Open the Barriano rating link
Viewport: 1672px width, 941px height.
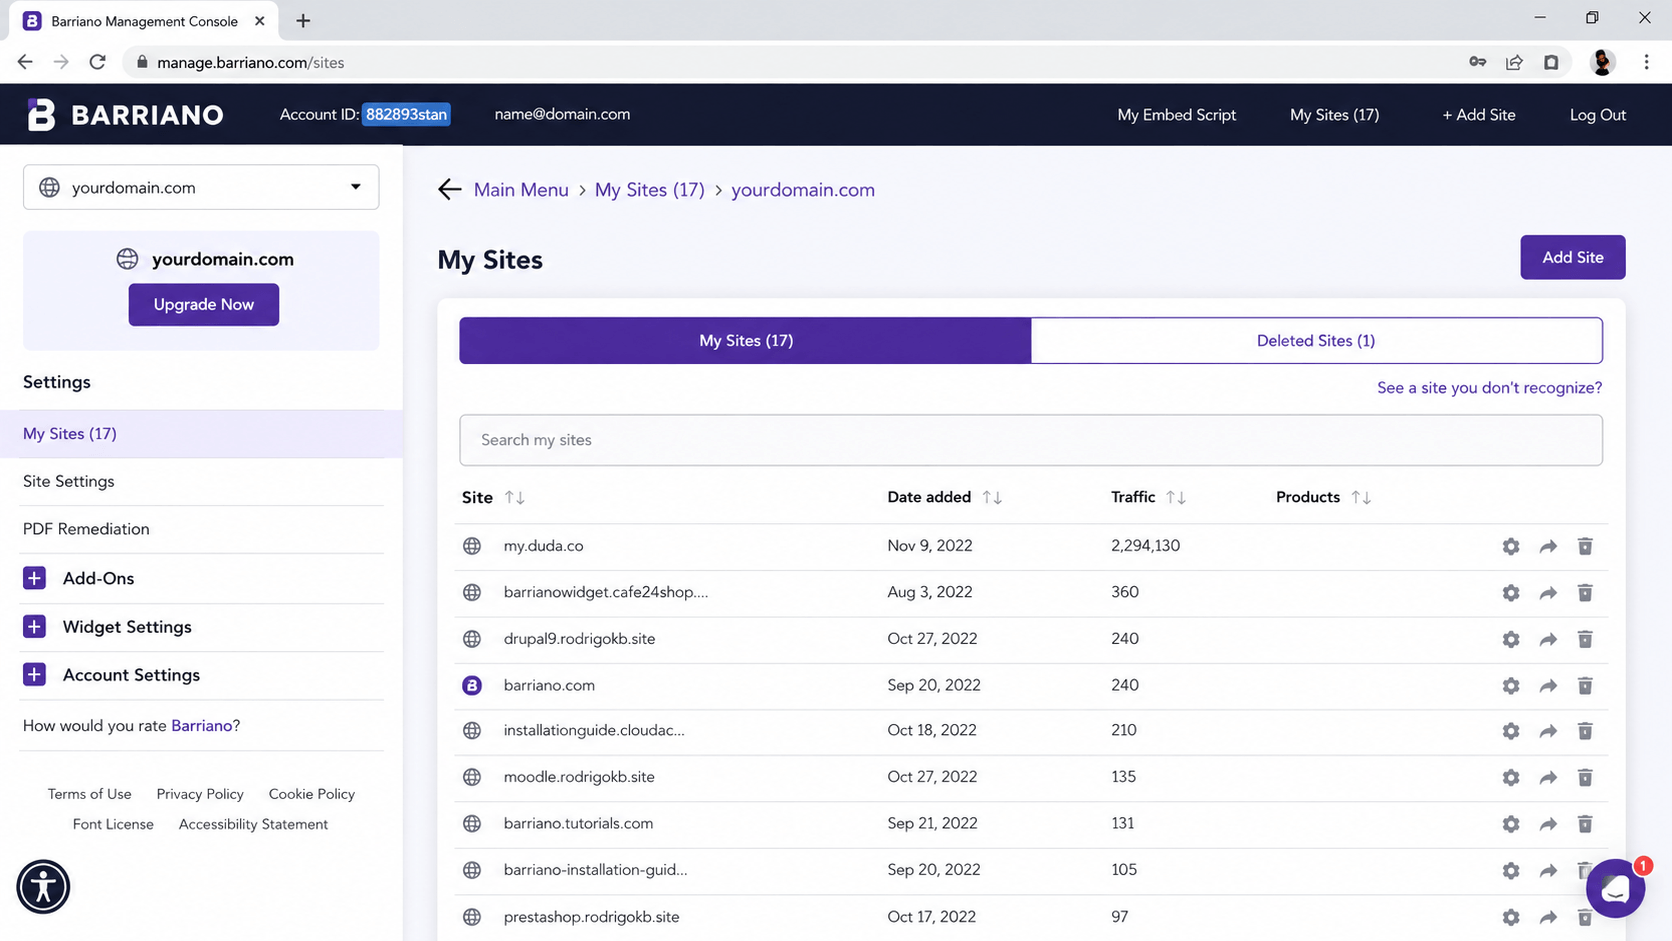pos(201,726)
